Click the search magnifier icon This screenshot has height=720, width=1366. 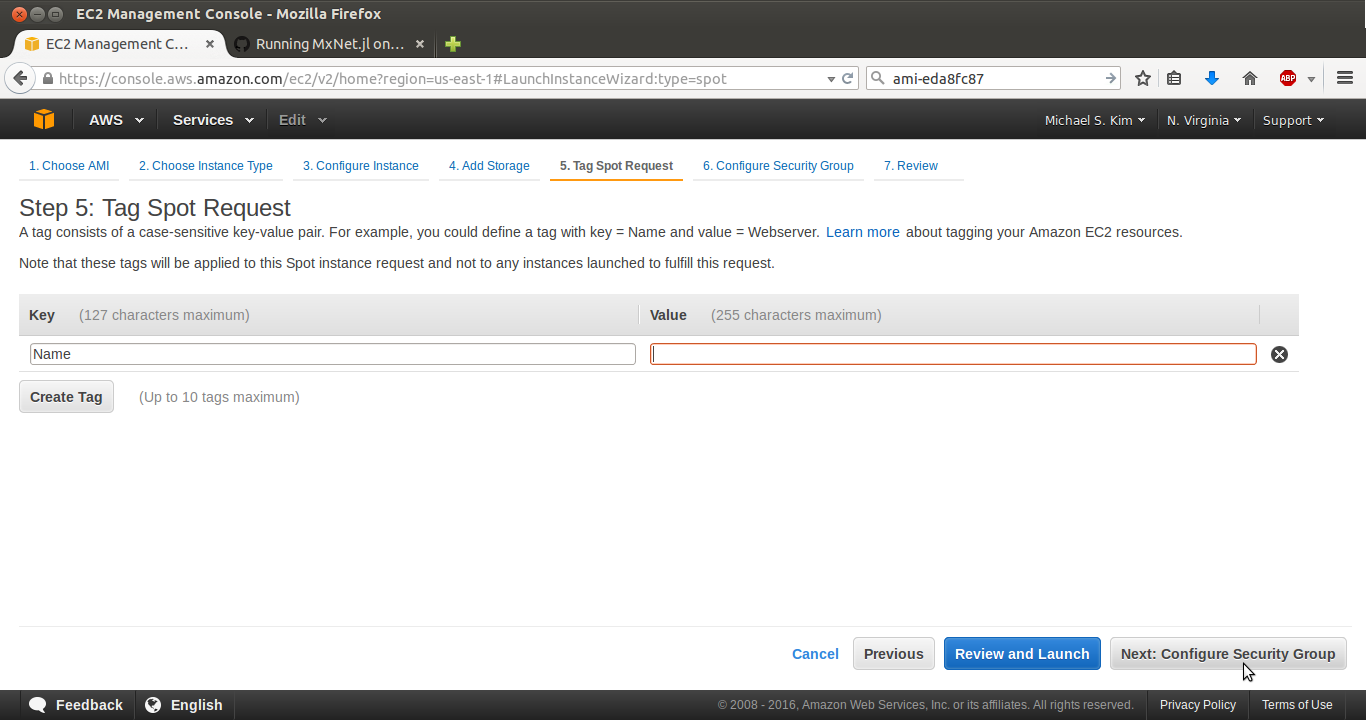click(x=878, y=78)
